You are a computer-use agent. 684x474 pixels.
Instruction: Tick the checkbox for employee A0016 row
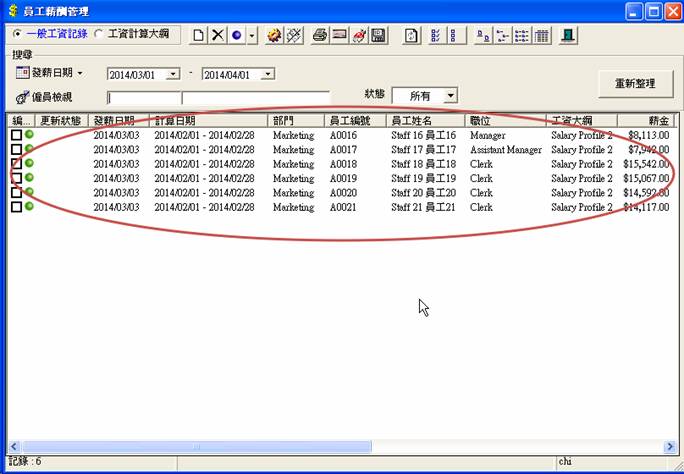(16, 135)
